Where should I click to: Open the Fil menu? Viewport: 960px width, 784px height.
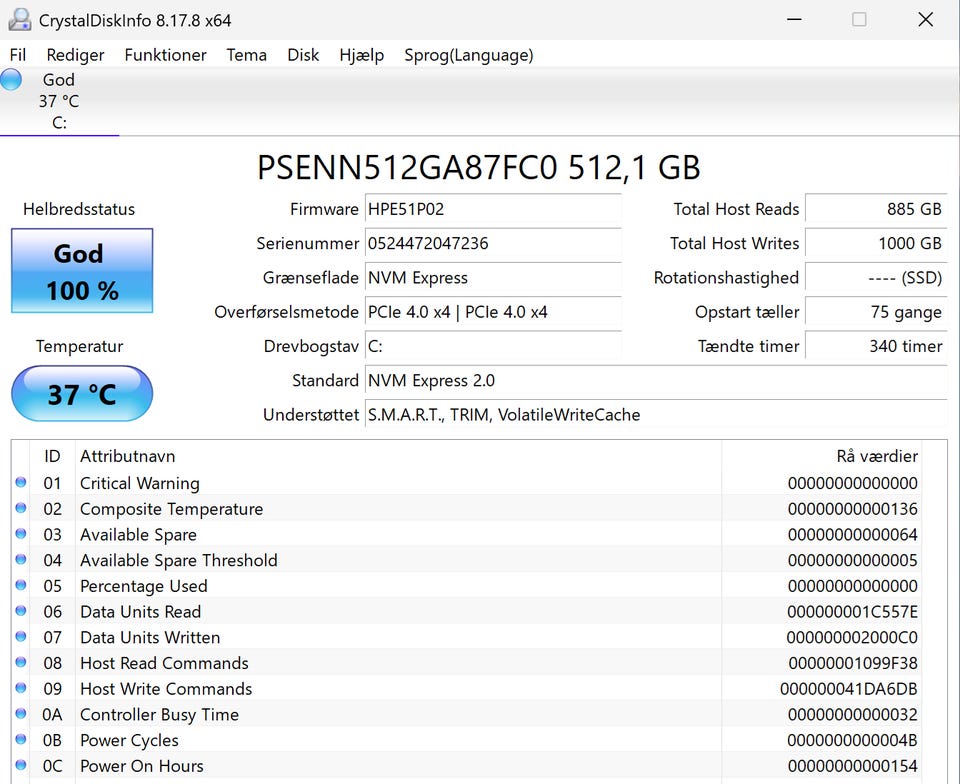click(18, 55)
